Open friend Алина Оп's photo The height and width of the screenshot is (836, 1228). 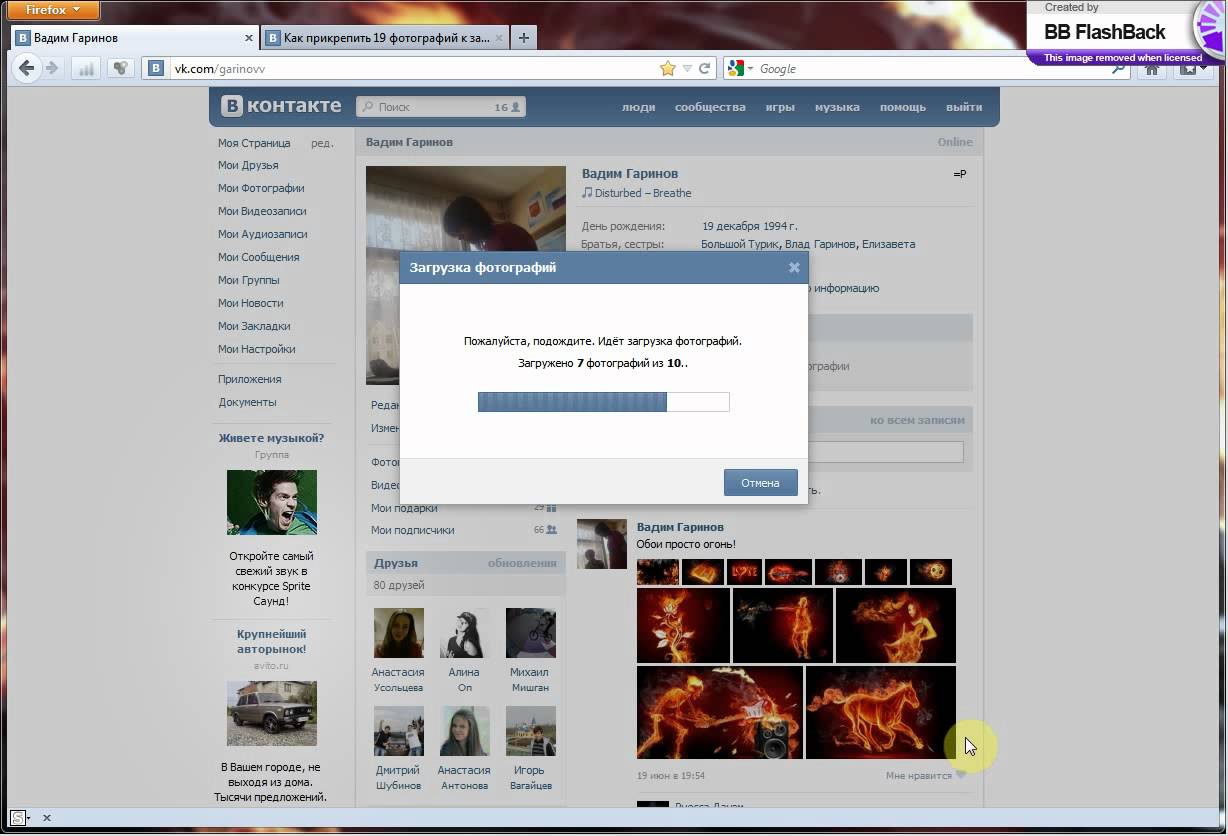pyautogui.click(x=464, y=633)
